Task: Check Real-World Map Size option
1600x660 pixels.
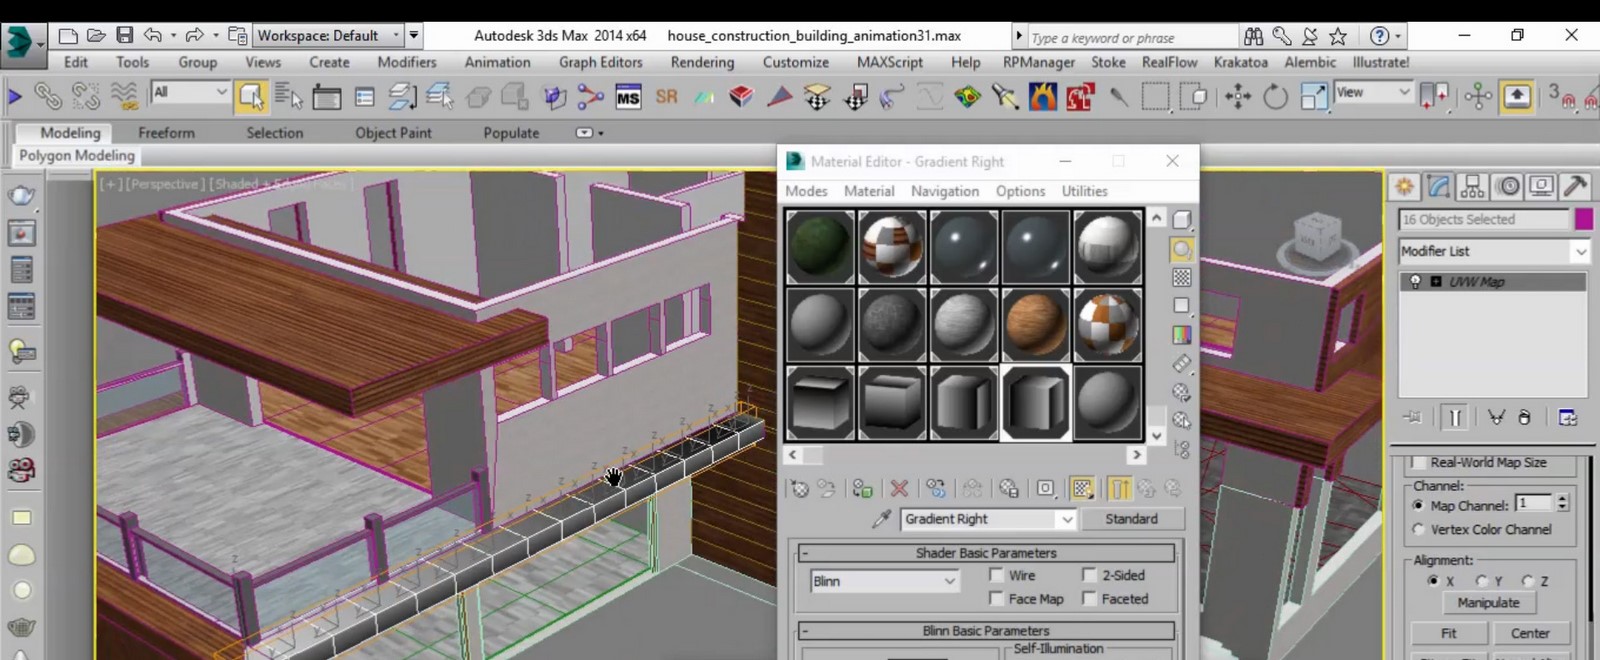Action: tap(1417, 462)
